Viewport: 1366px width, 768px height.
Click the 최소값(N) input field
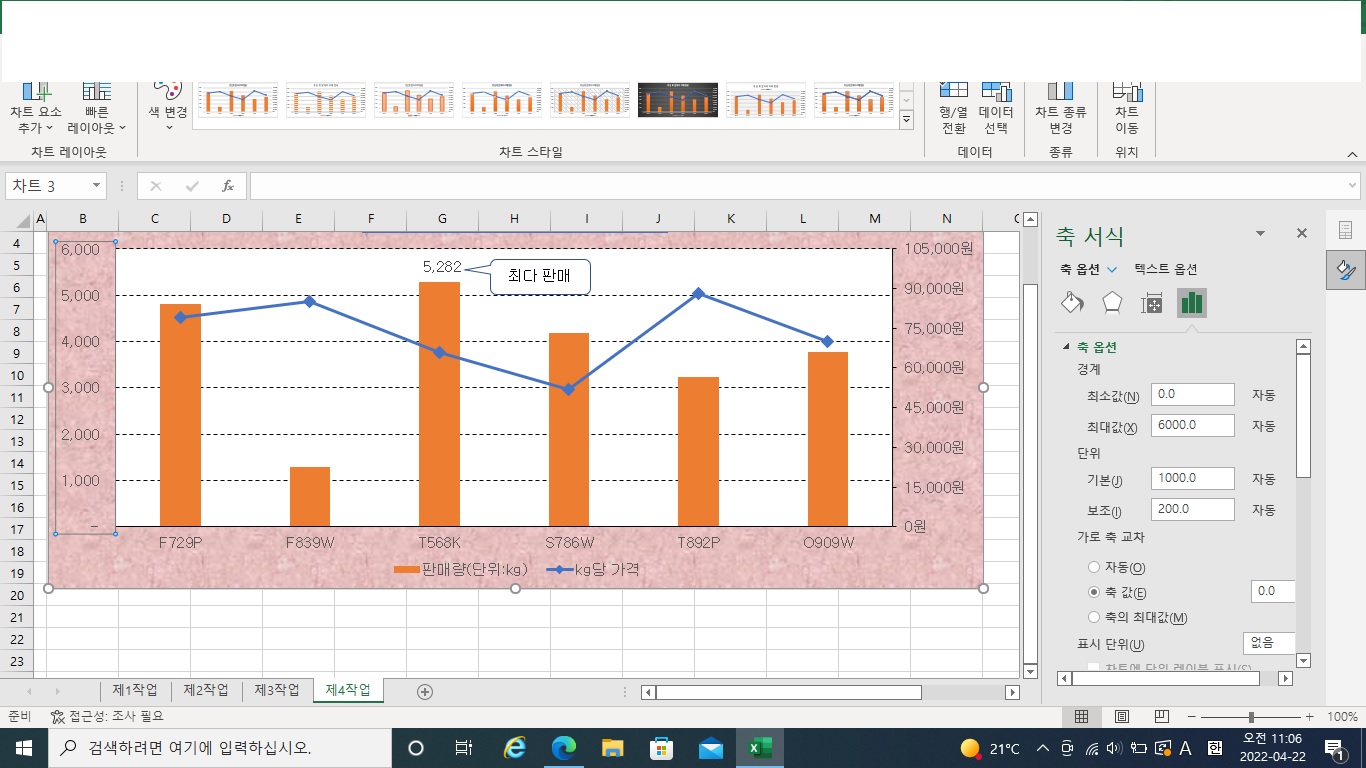tap(1192, 394)
